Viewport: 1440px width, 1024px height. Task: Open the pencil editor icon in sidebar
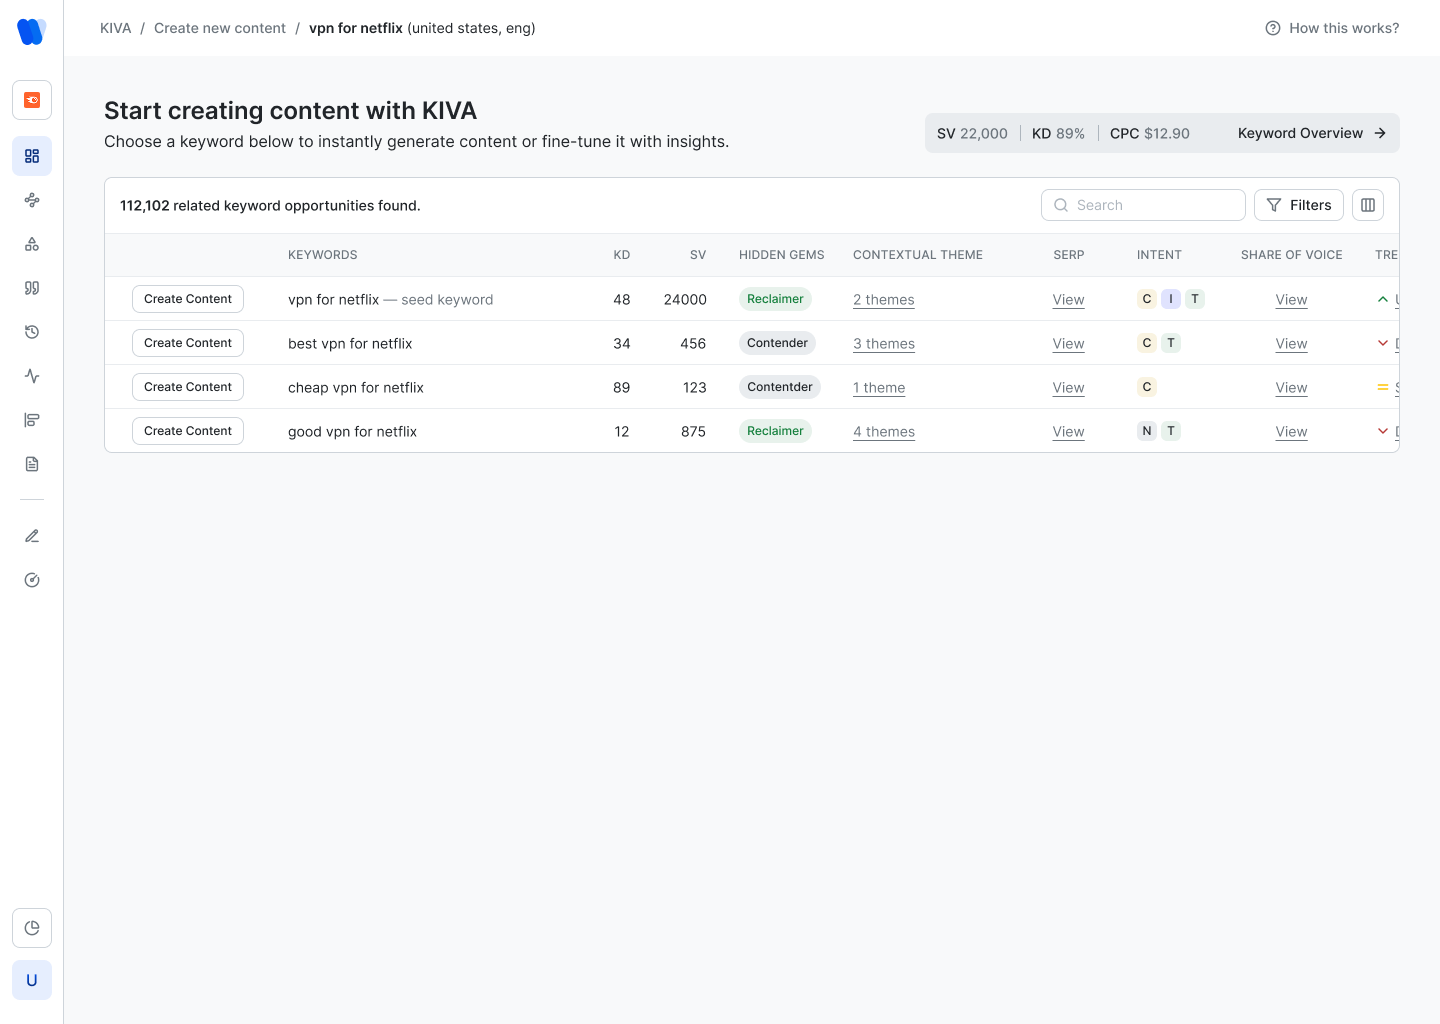32,536
